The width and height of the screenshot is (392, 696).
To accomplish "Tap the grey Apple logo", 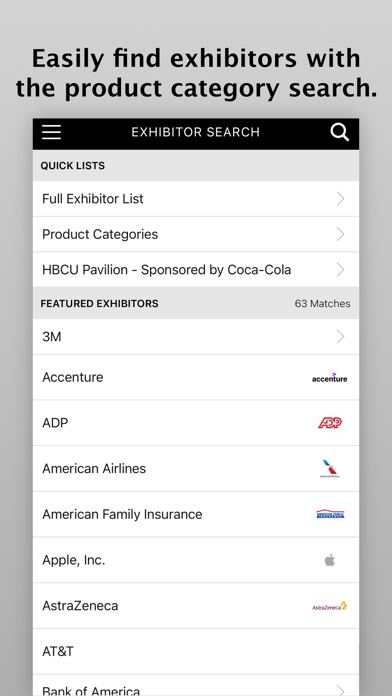I will [x=329, y=560].
